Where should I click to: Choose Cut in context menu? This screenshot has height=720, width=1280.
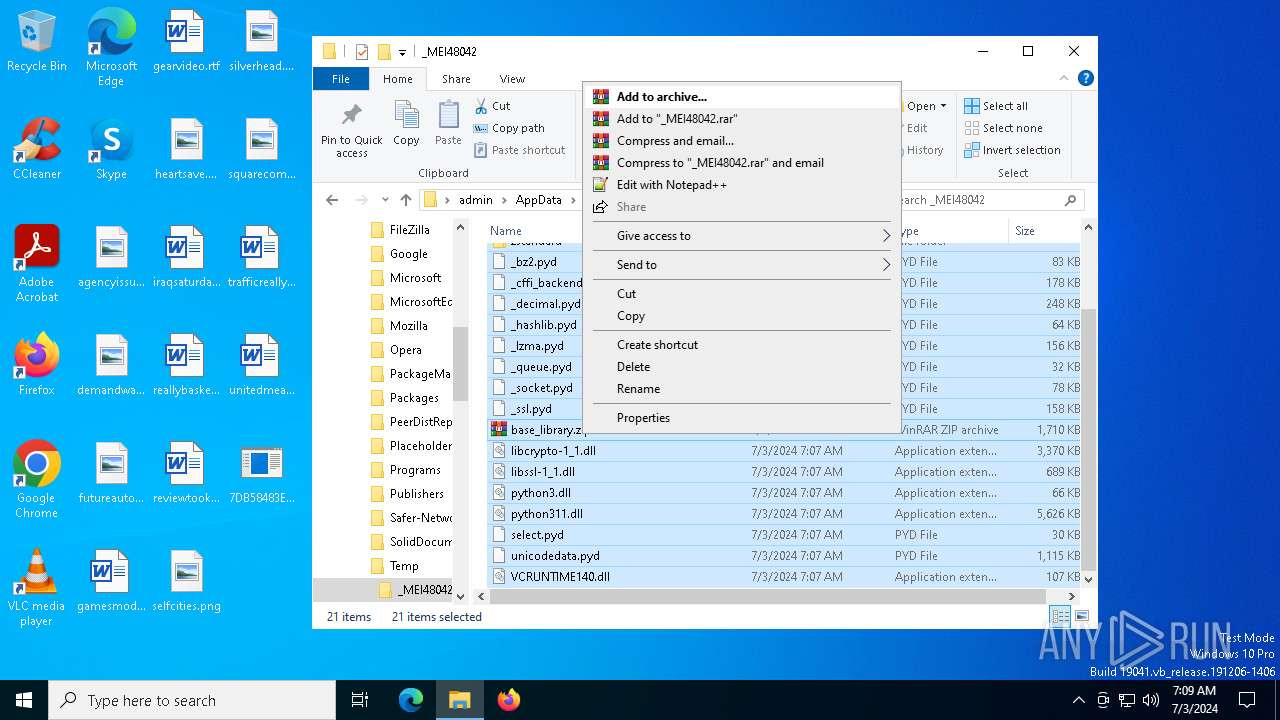(742, 294)
